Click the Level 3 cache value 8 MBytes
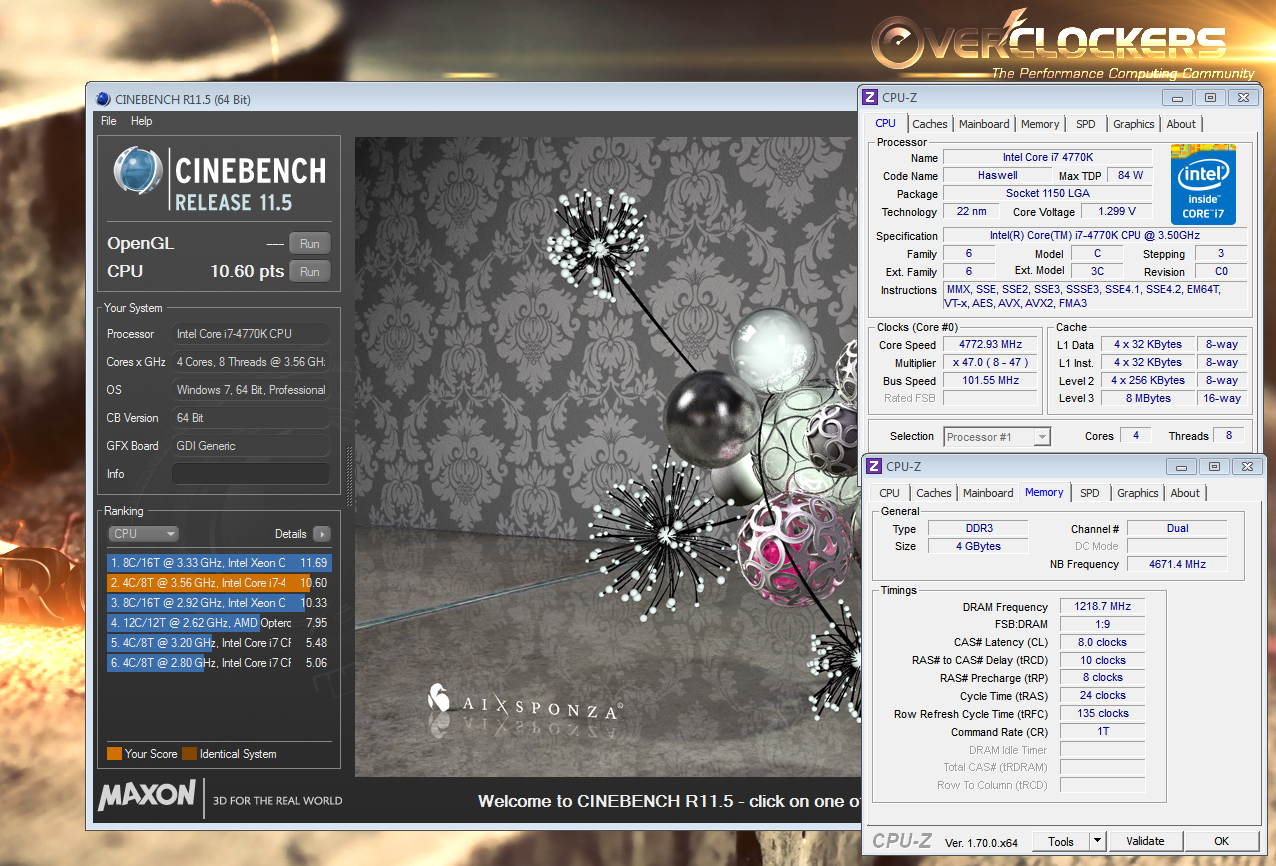 pos(1148,398)
